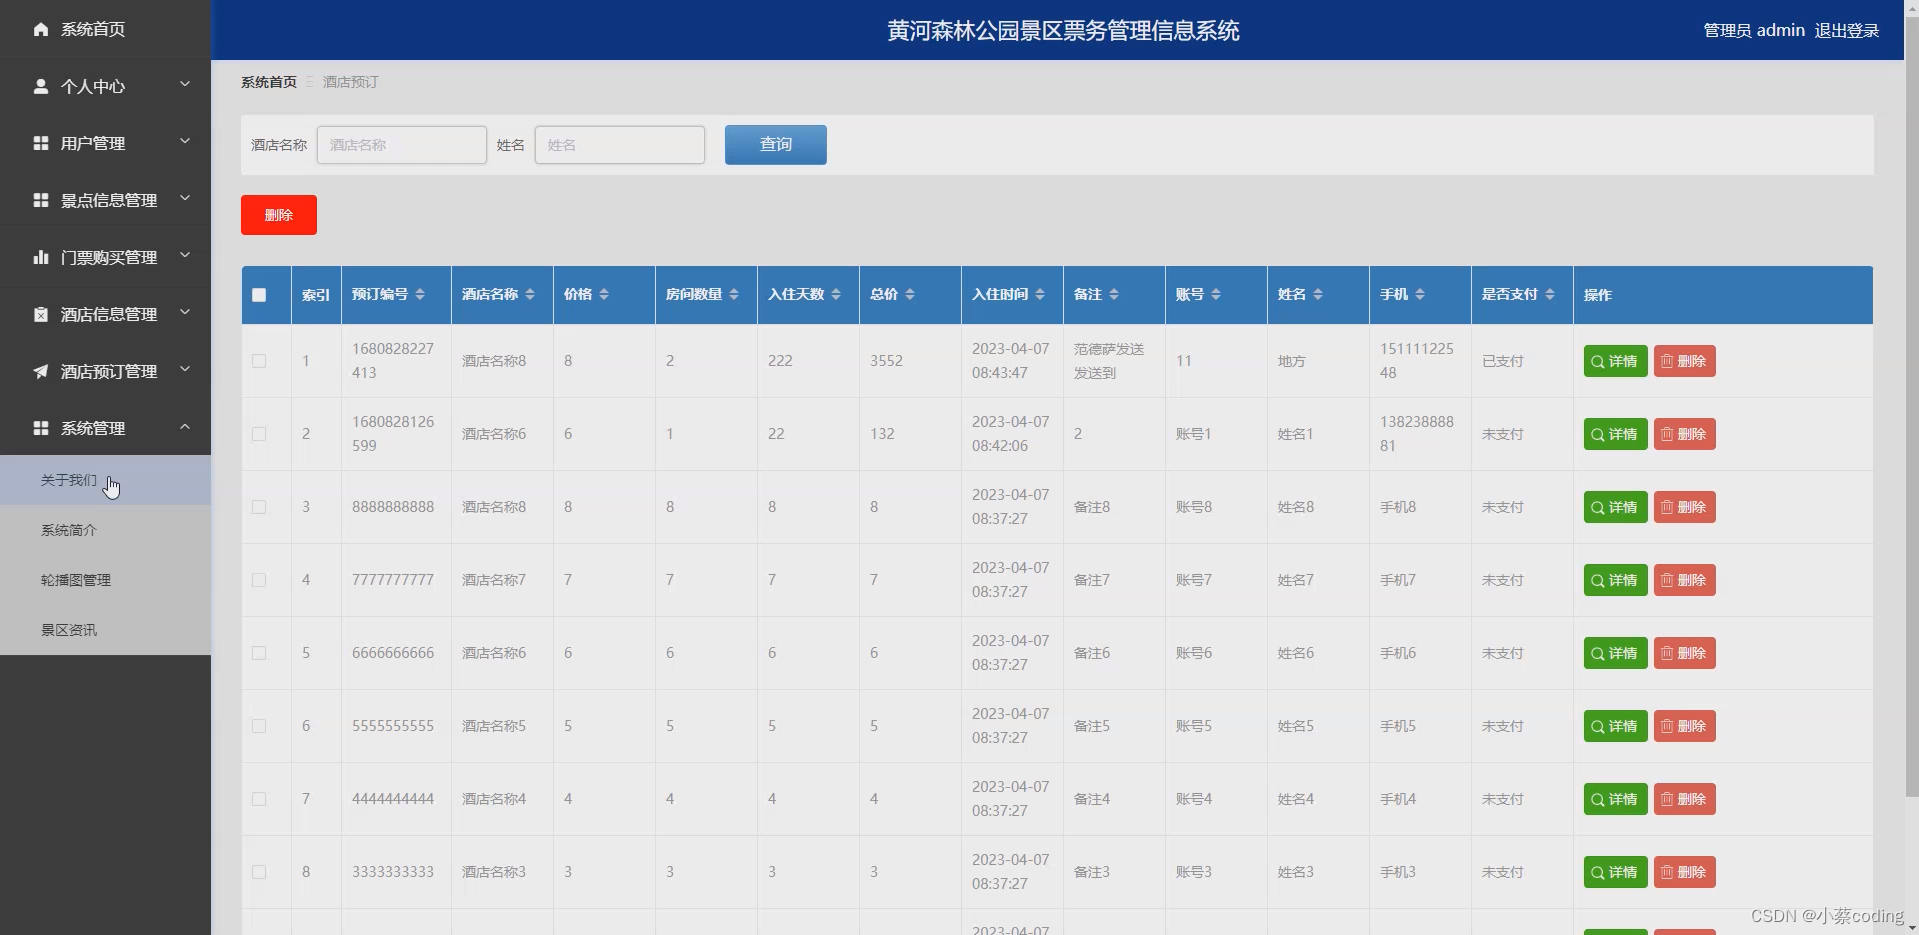
Task: Click the home icon beside 系统首页
Action: (x=41, y=29)
